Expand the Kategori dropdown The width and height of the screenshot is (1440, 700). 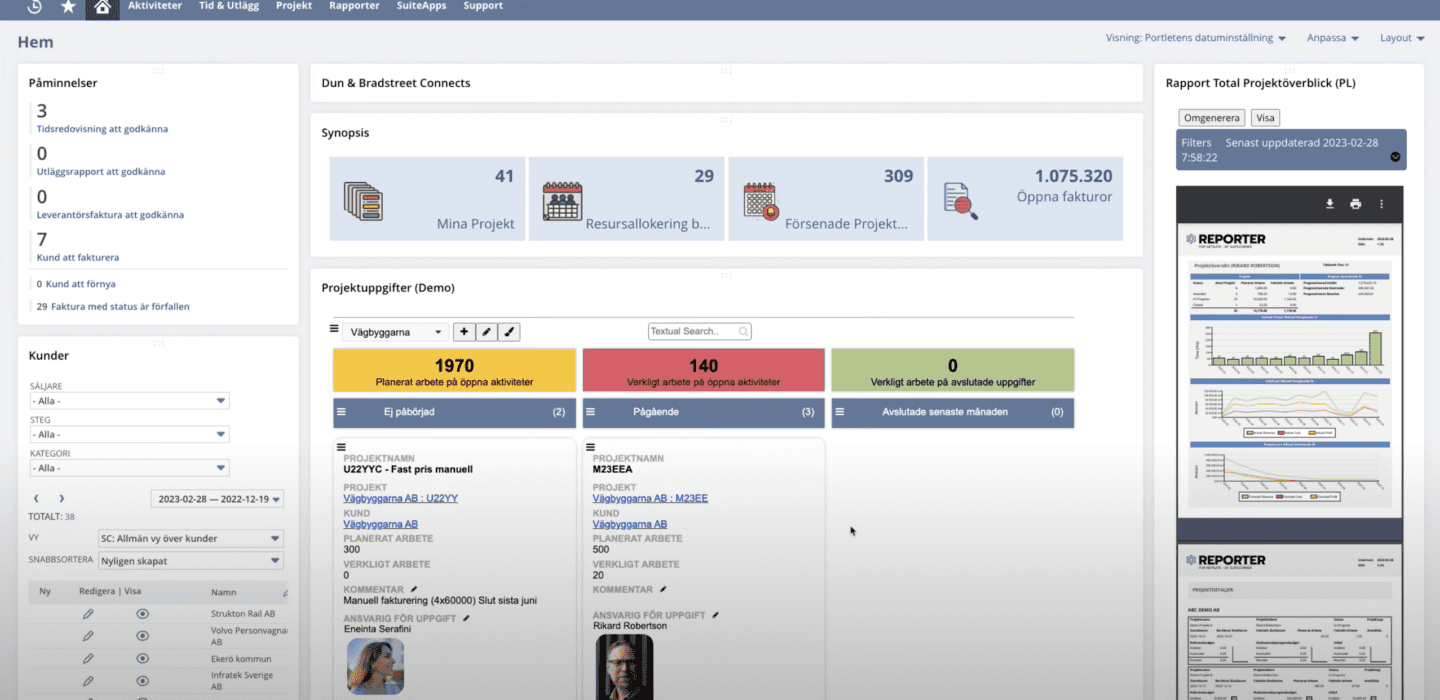tap(129, 468)
